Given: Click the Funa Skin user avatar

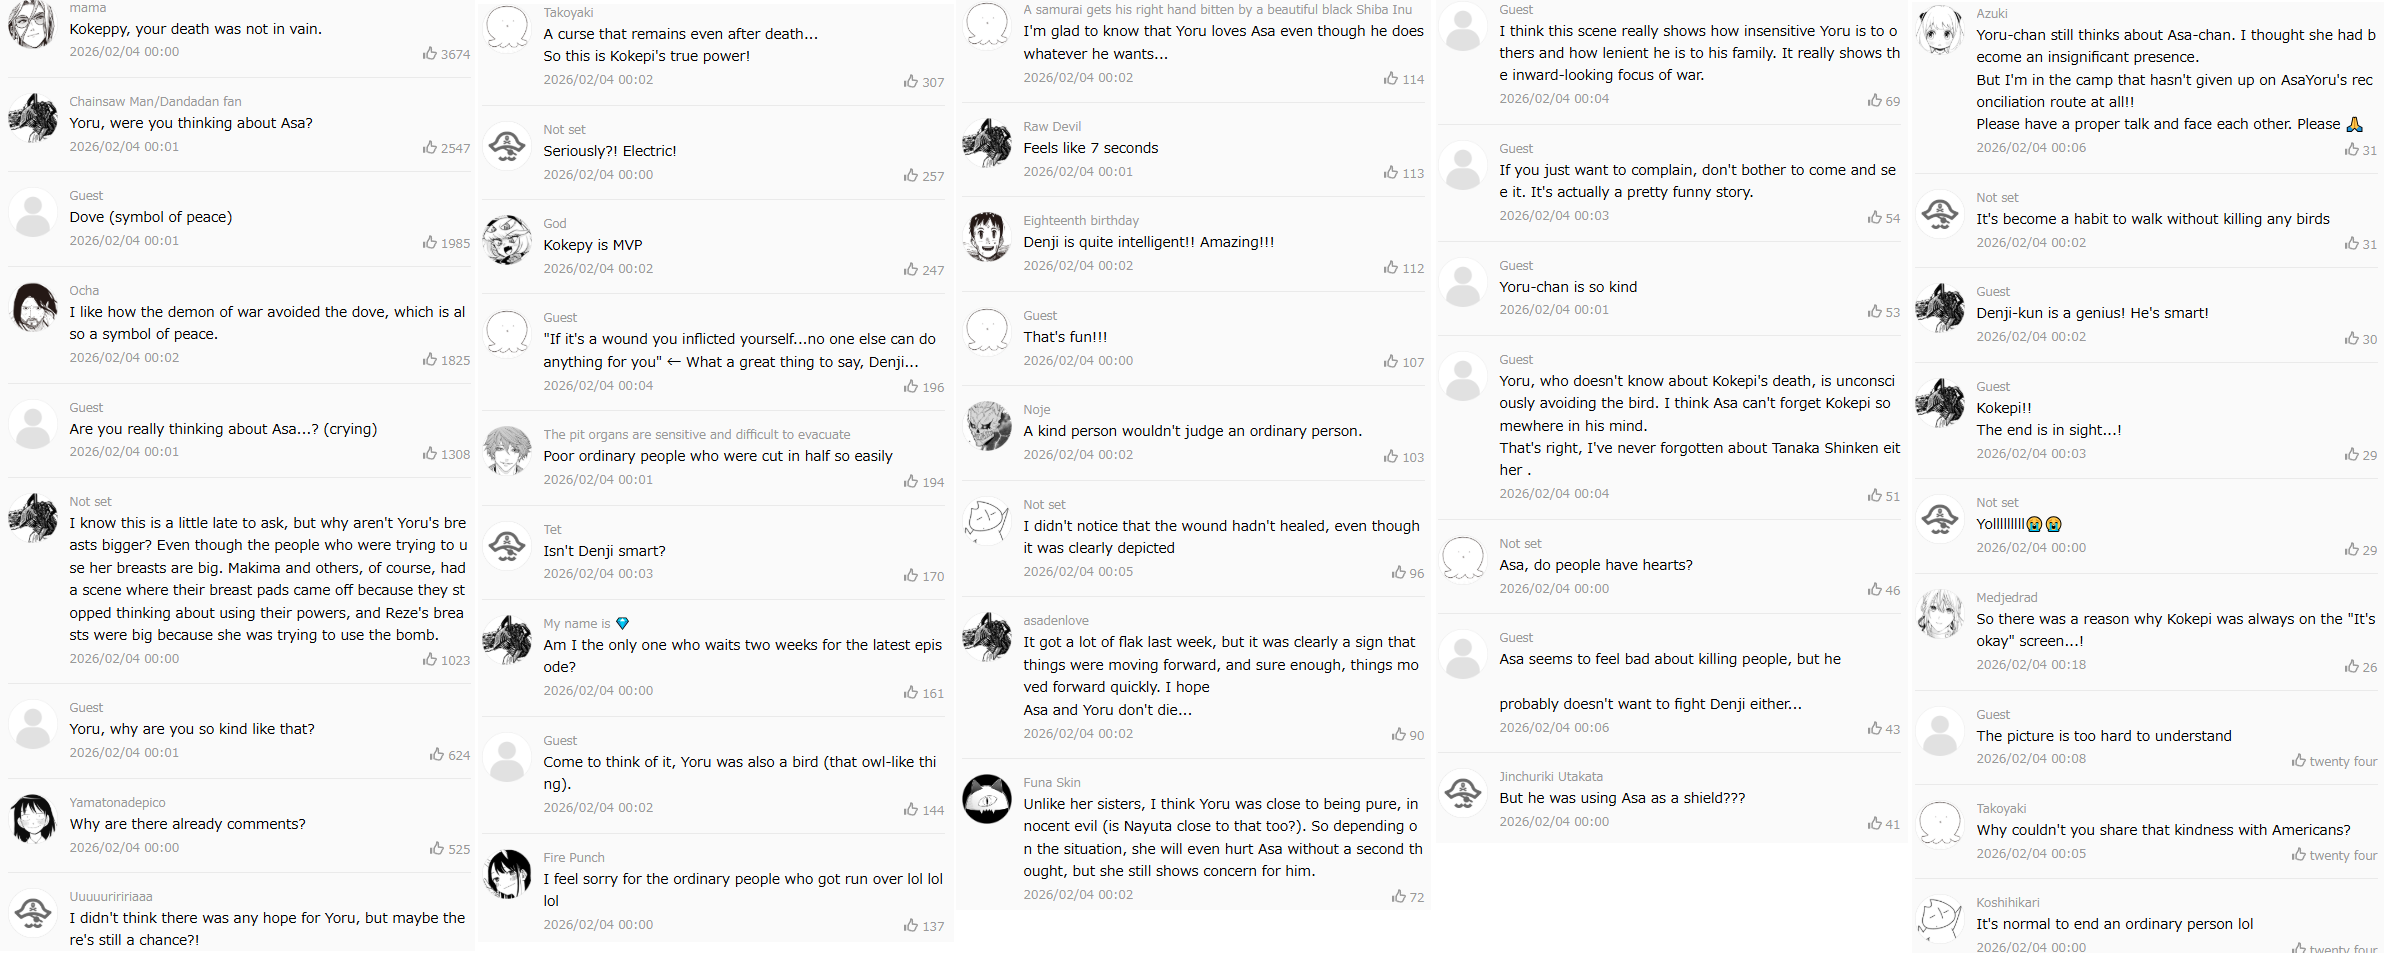Looking at the screenshot, I should click(x=987, y=799).
